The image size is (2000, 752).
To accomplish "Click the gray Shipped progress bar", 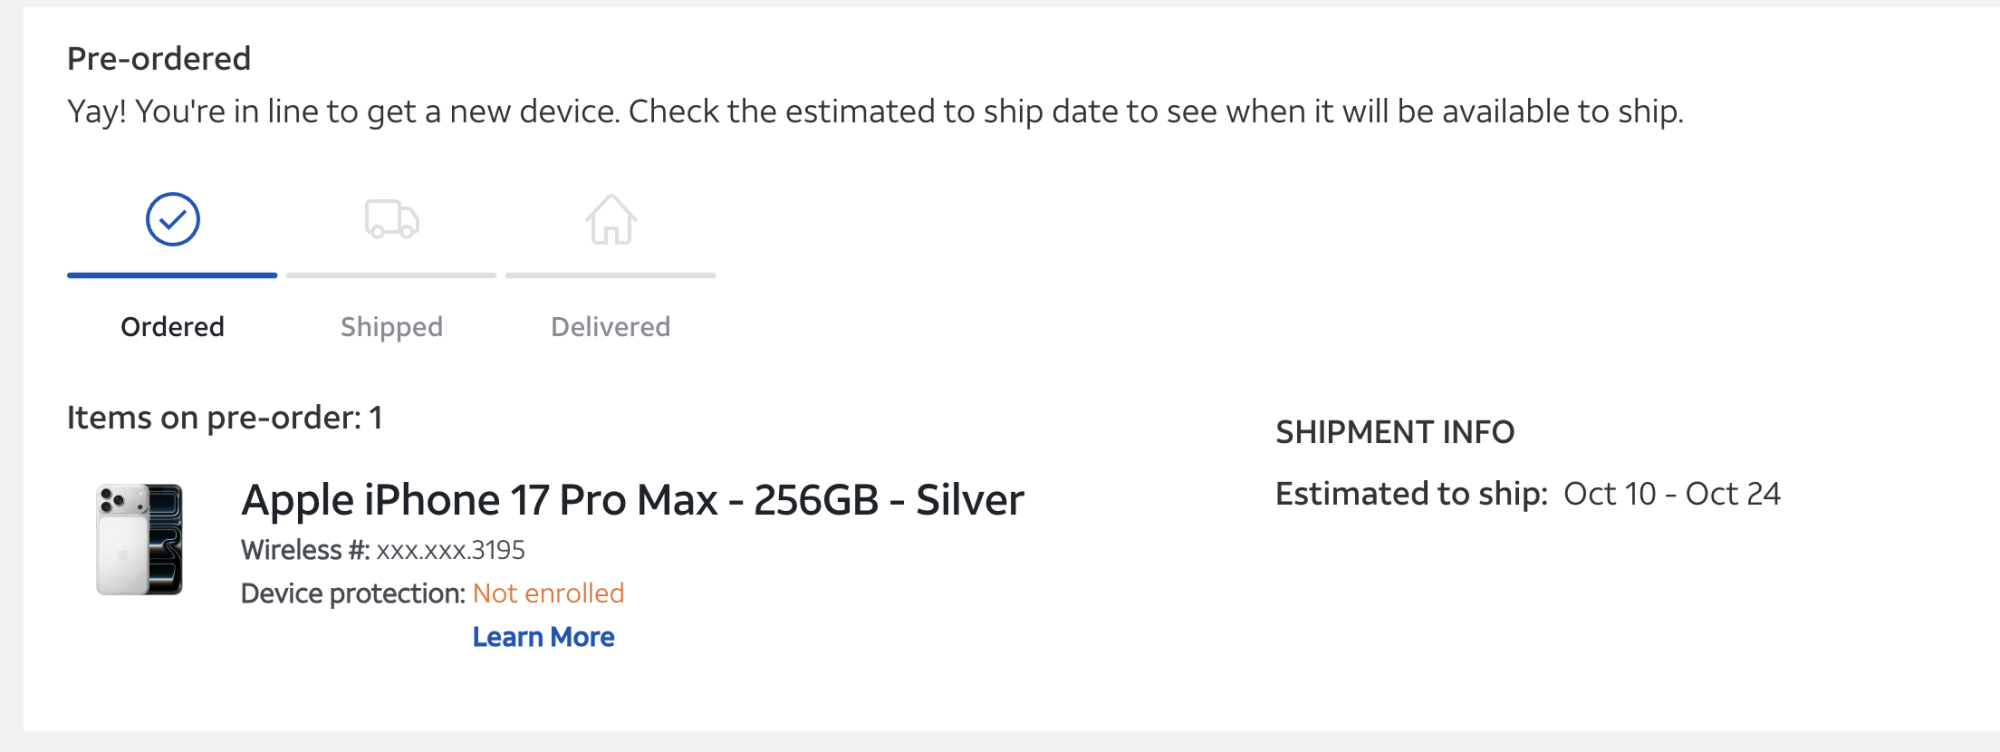I will [x=391, y=275].
